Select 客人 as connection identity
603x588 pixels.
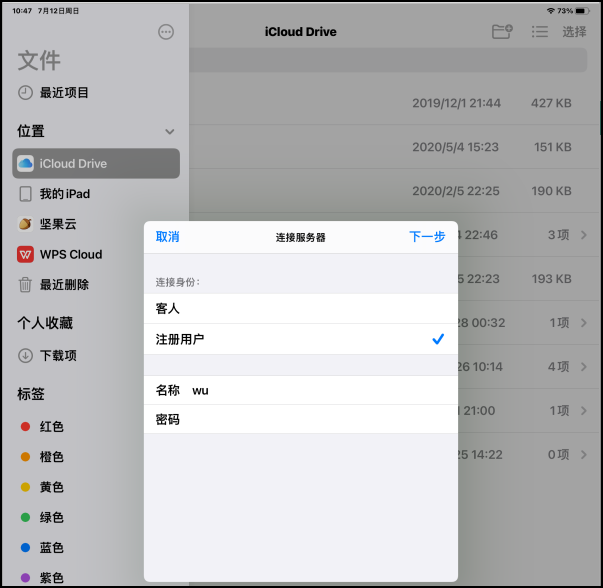(x=300, y=309)
